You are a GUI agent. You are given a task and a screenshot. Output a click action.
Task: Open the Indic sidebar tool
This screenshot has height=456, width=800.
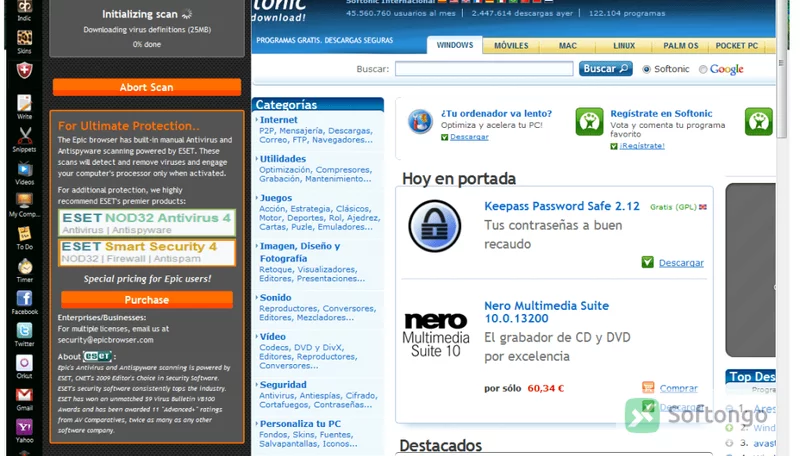[24, 10]
